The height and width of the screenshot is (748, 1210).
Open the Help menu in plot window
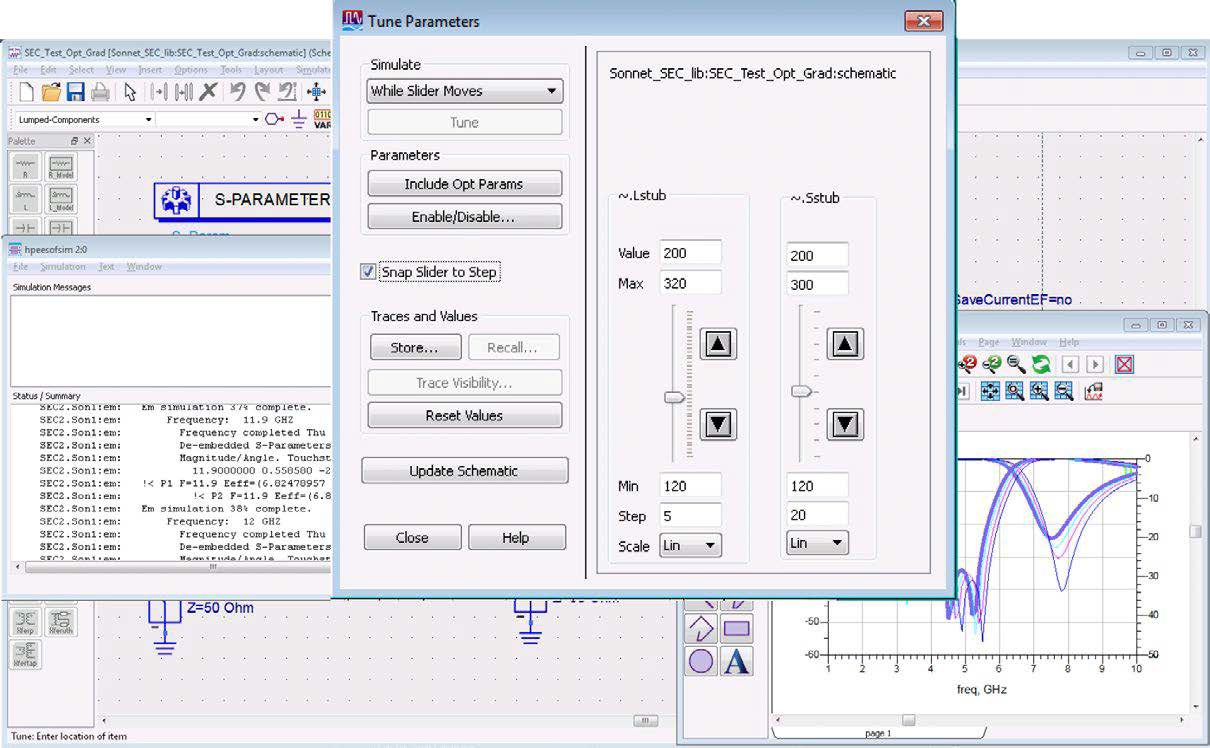click(x=1068, y=342)
